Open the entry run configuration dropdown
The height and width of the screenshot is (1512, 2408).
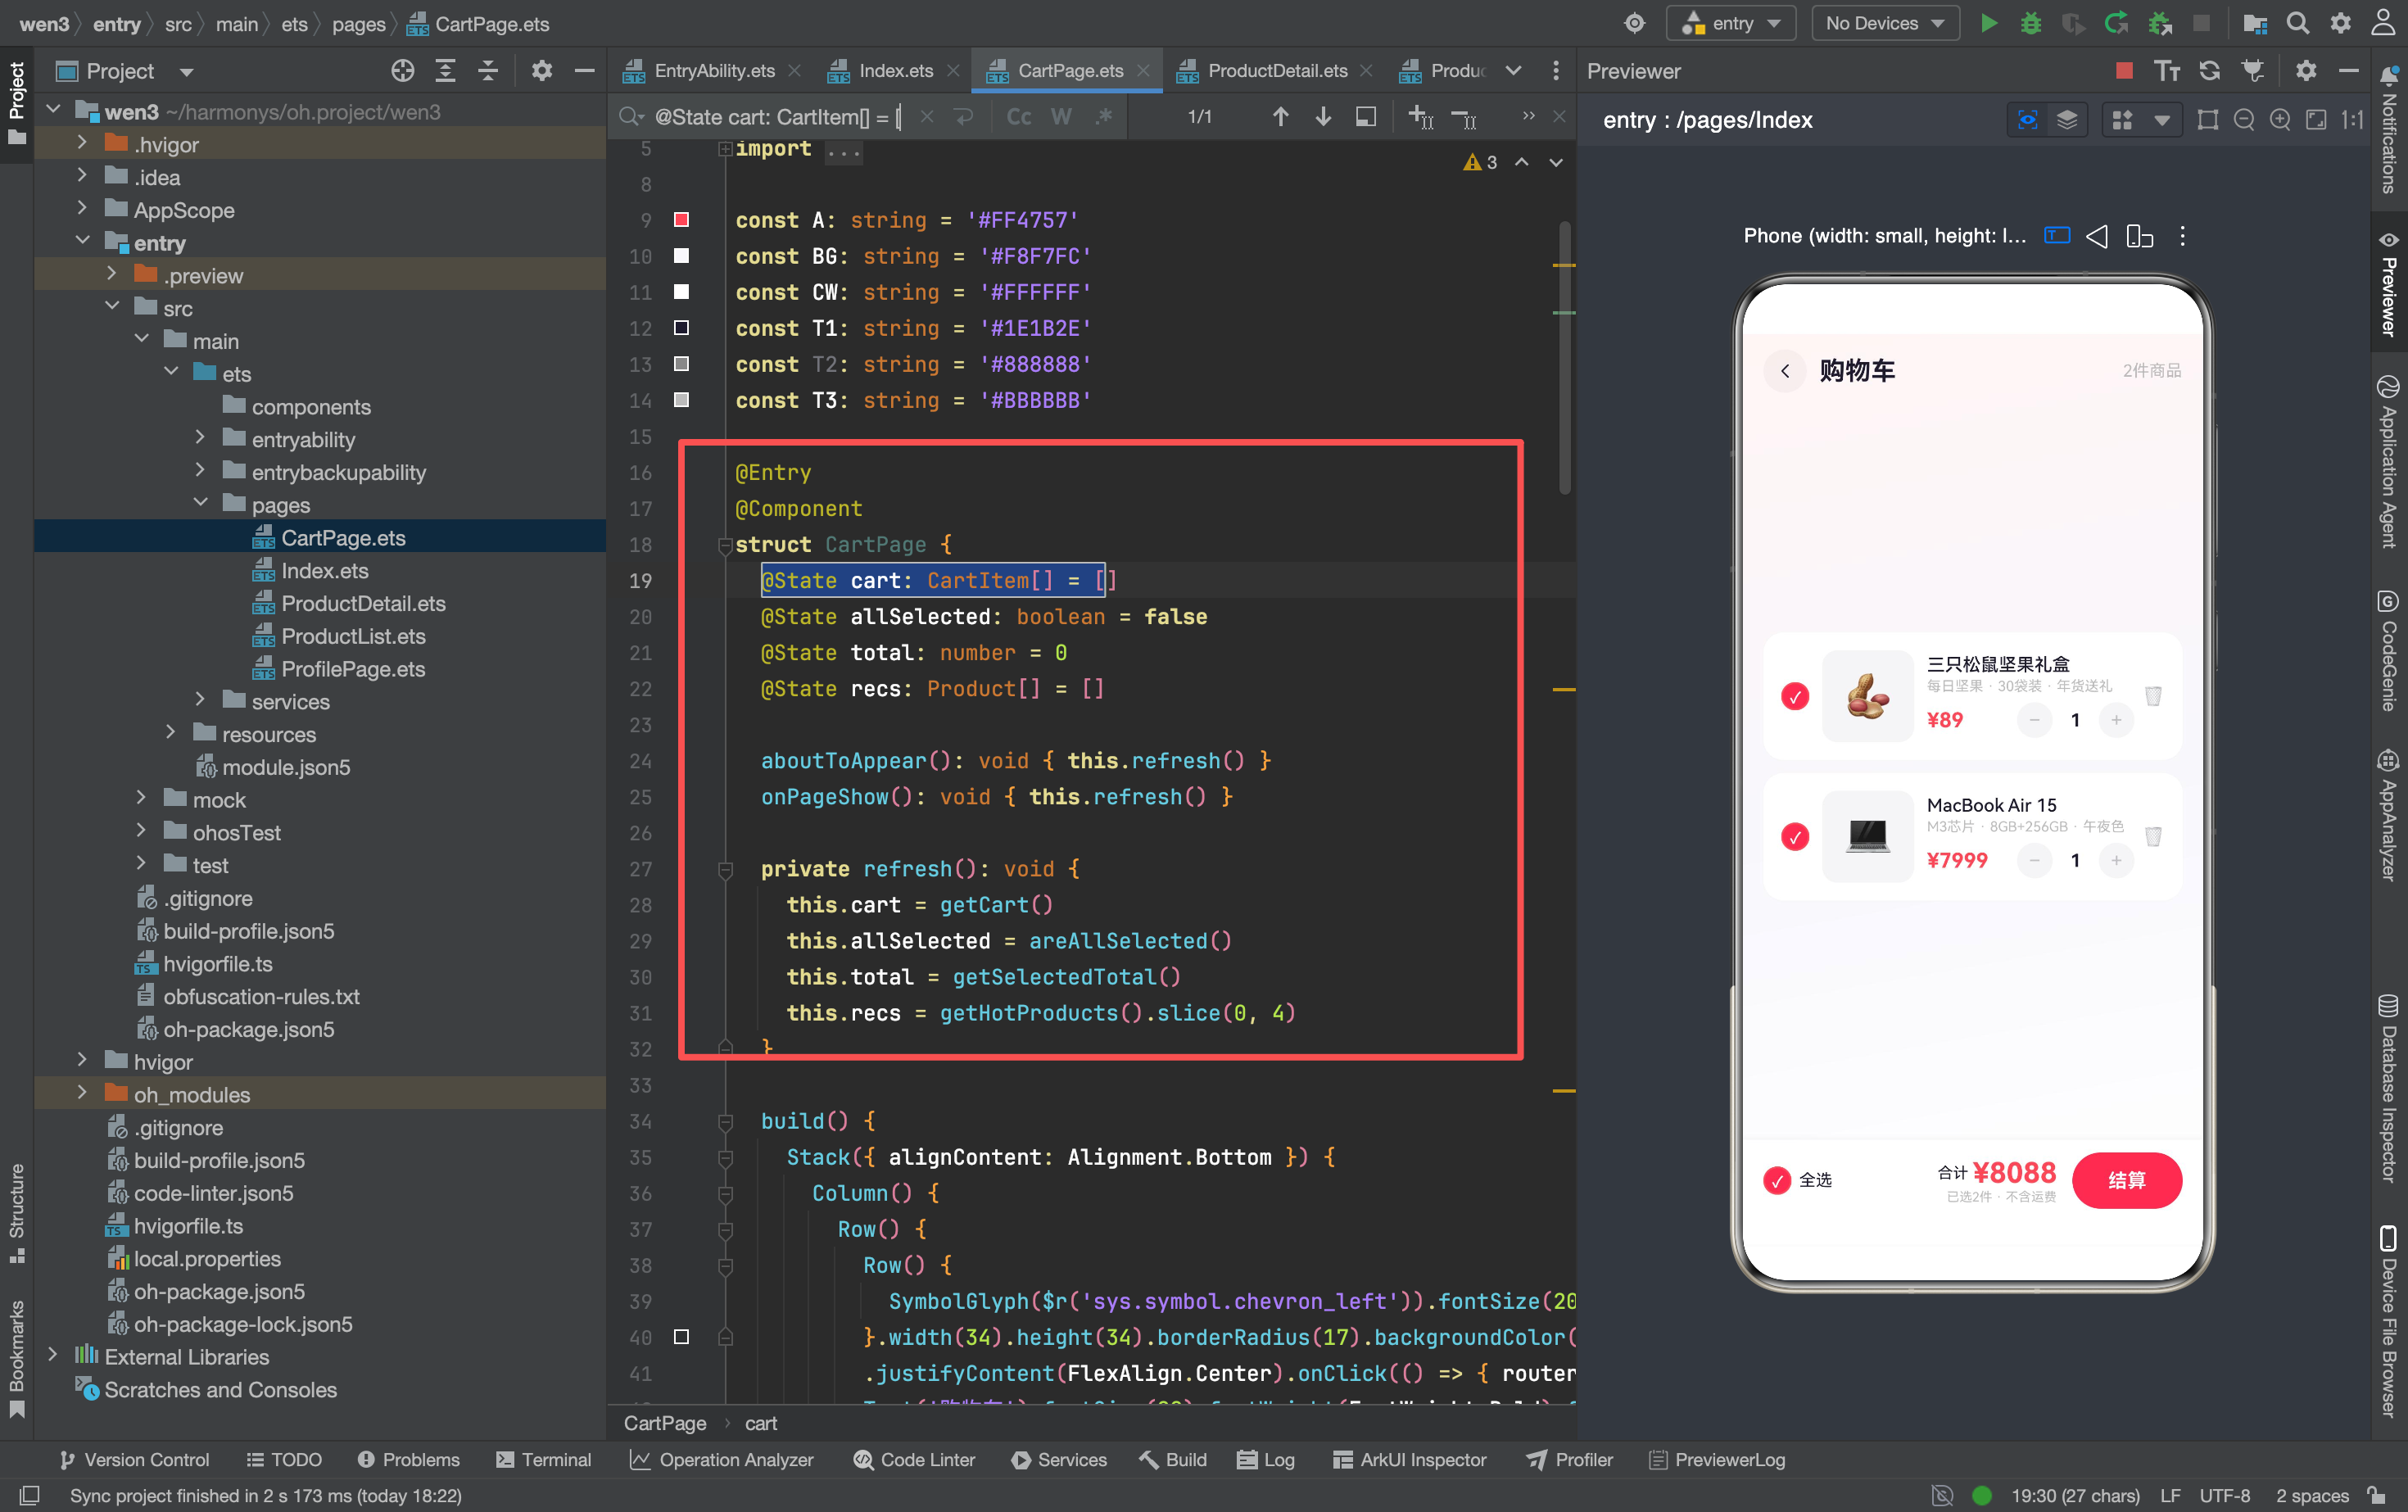coord(1731,23)
